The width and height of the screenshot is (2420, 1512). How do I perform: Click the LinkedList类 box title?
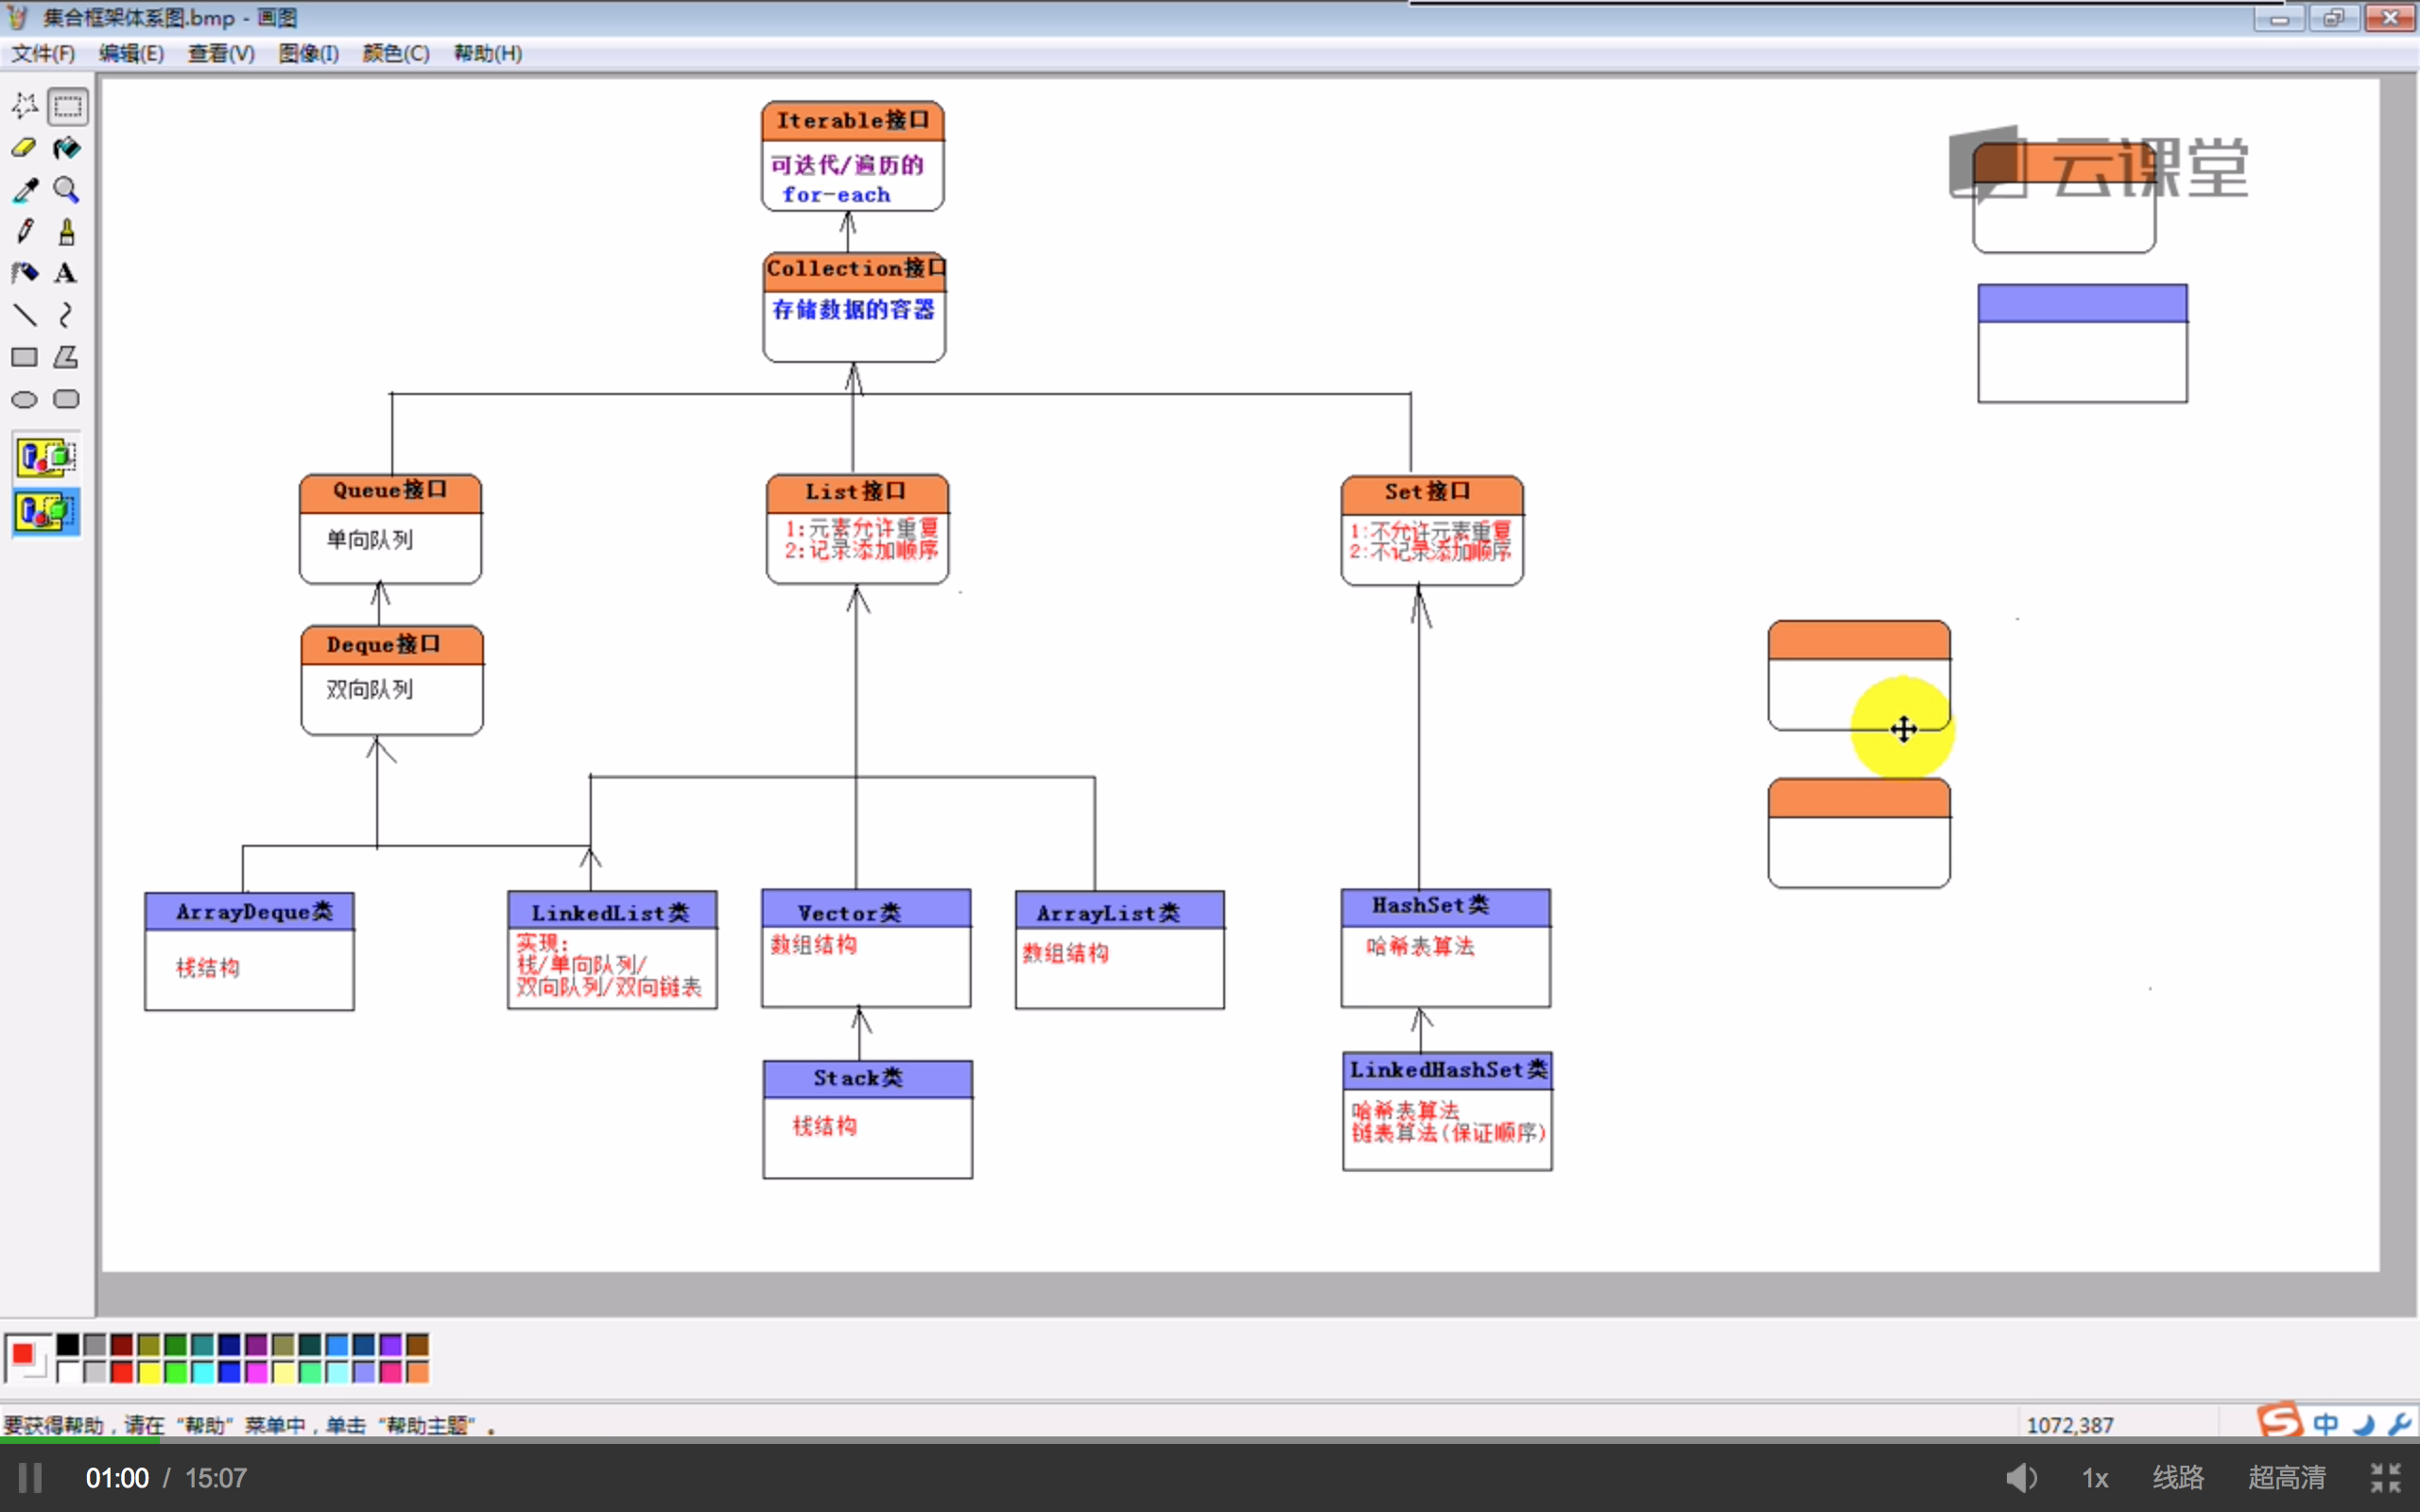[612, 912]
